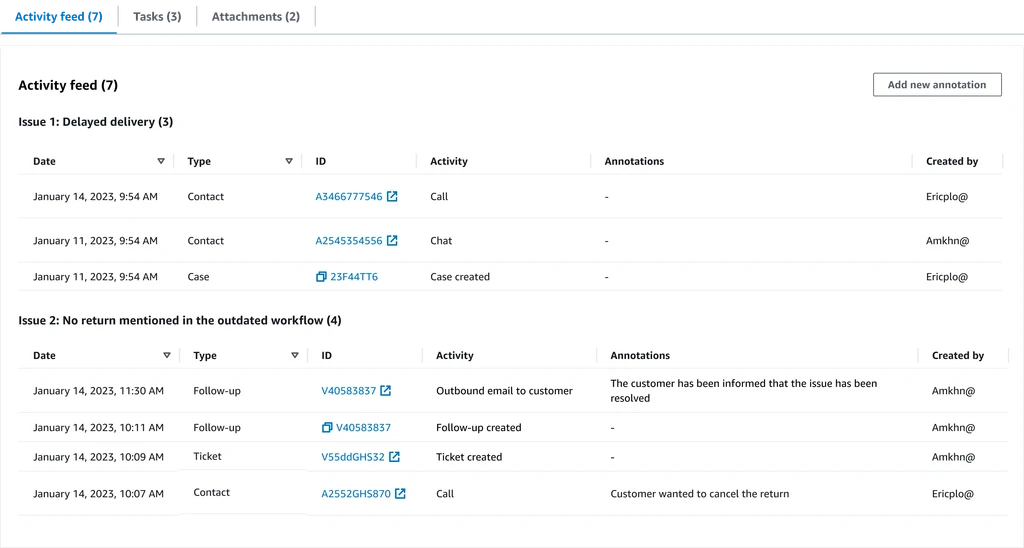The image size is (1024, 548).
Task: Switch to the Tasks (3) tab
Action: (157, 17)
